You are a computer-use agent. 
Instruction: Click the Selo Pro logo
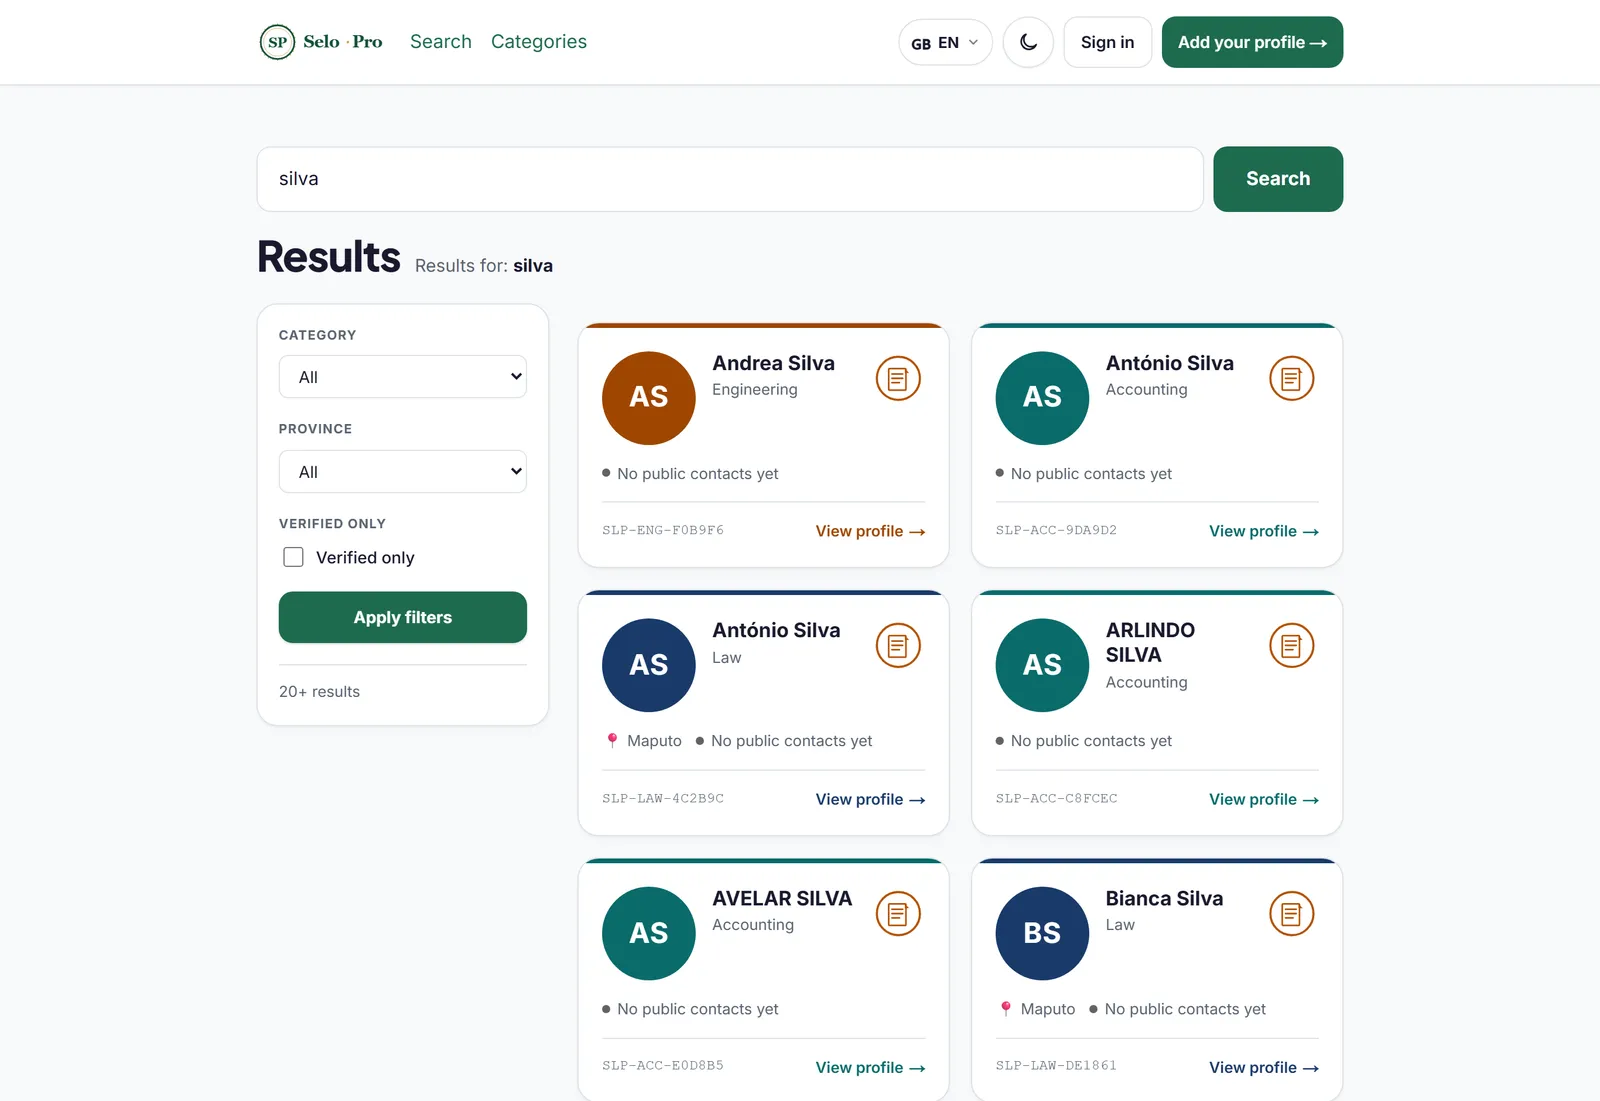click(x=321, y=42)
